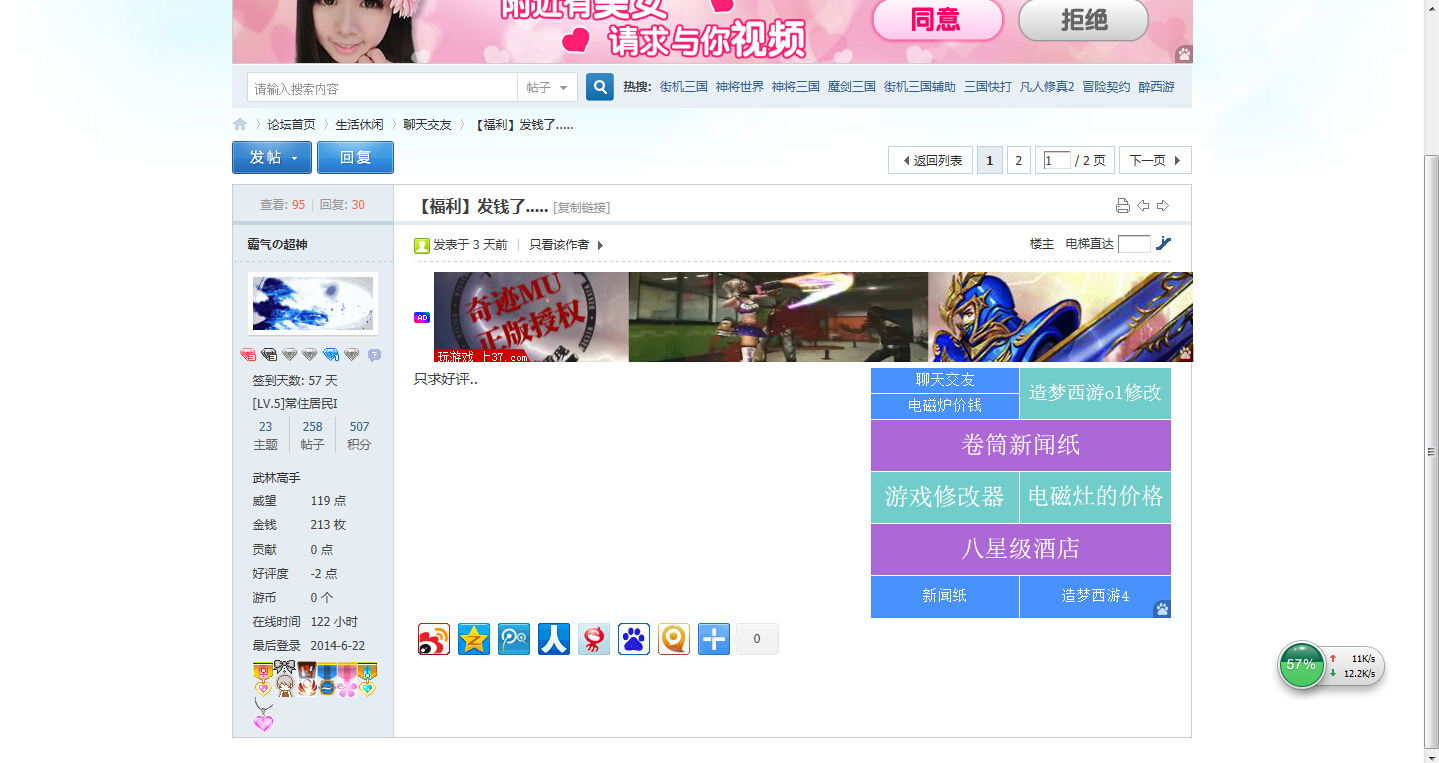
Task: Open 论坛首页 breadcrumb link
Action: tap(291, 124)
